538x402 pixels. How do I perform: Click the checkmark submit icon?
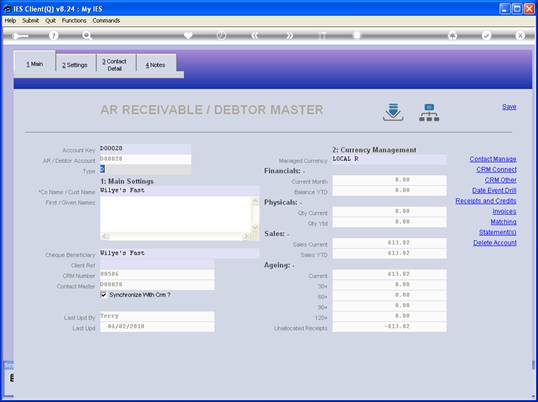pyautogui.click(x=487, y=35)
